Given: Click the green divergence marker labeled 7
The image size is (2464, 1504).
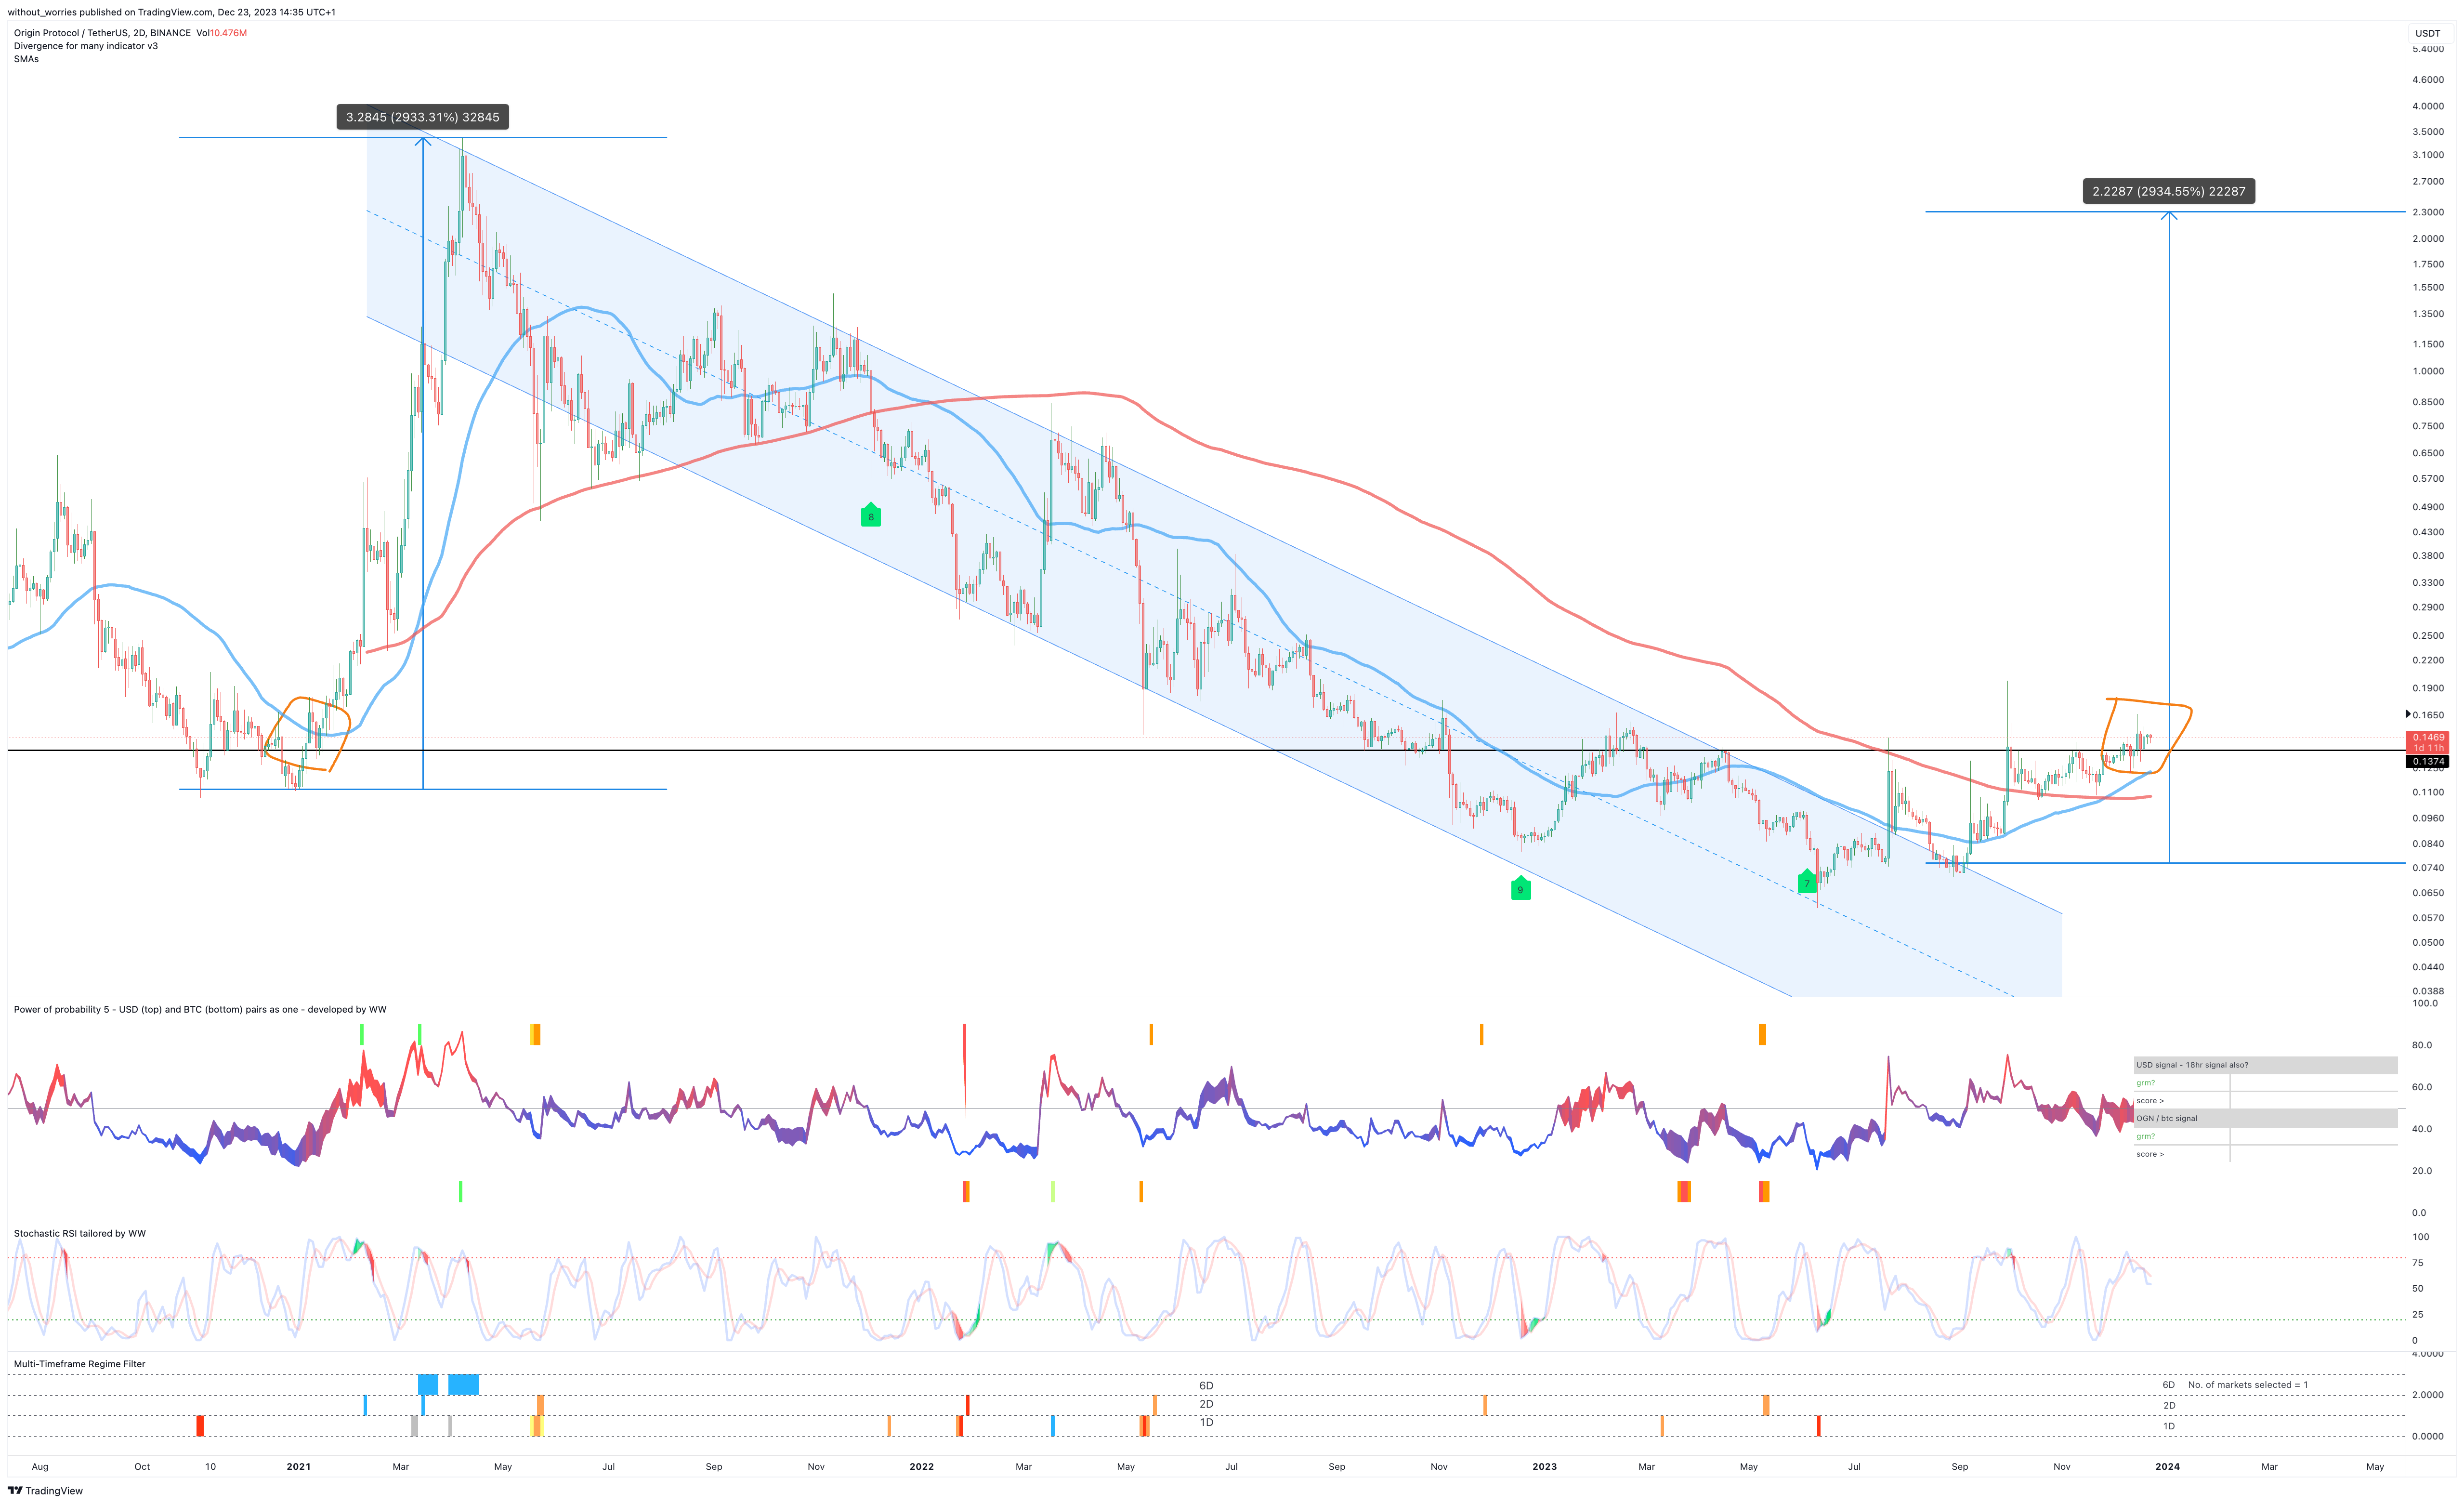Looking at the screenshot, I should point(1807,882).
